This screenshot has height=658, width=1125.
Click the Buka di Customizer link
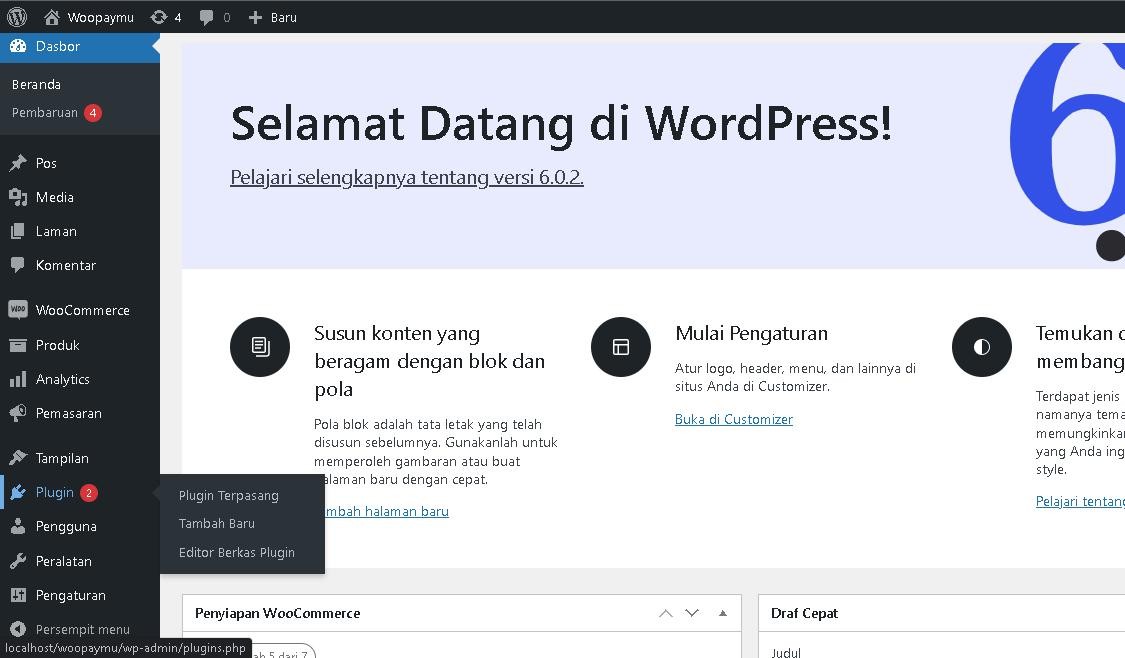click(x=733, y=419)
